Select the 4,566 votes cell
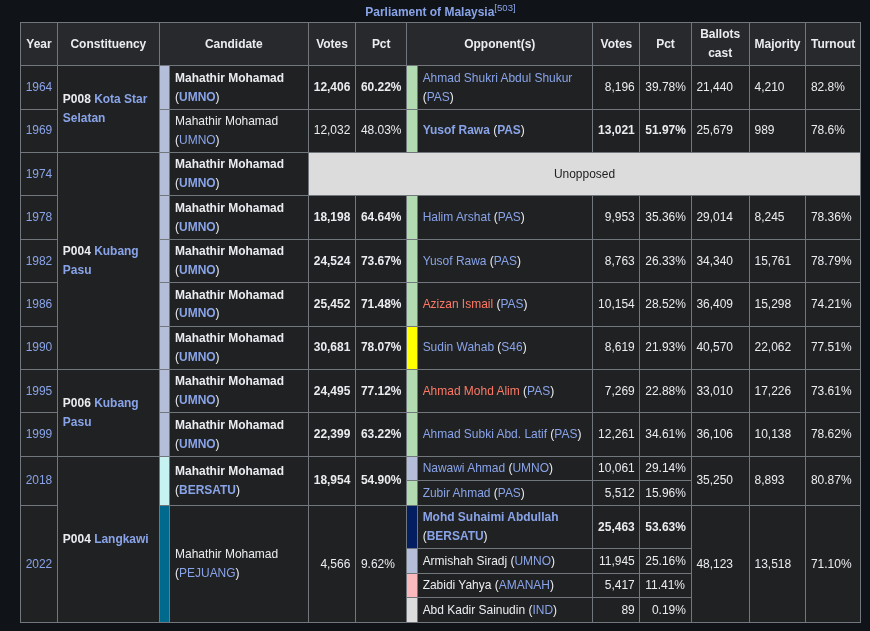Image resolution: width=870 pixels, height=631 pixels. (332, 564)
